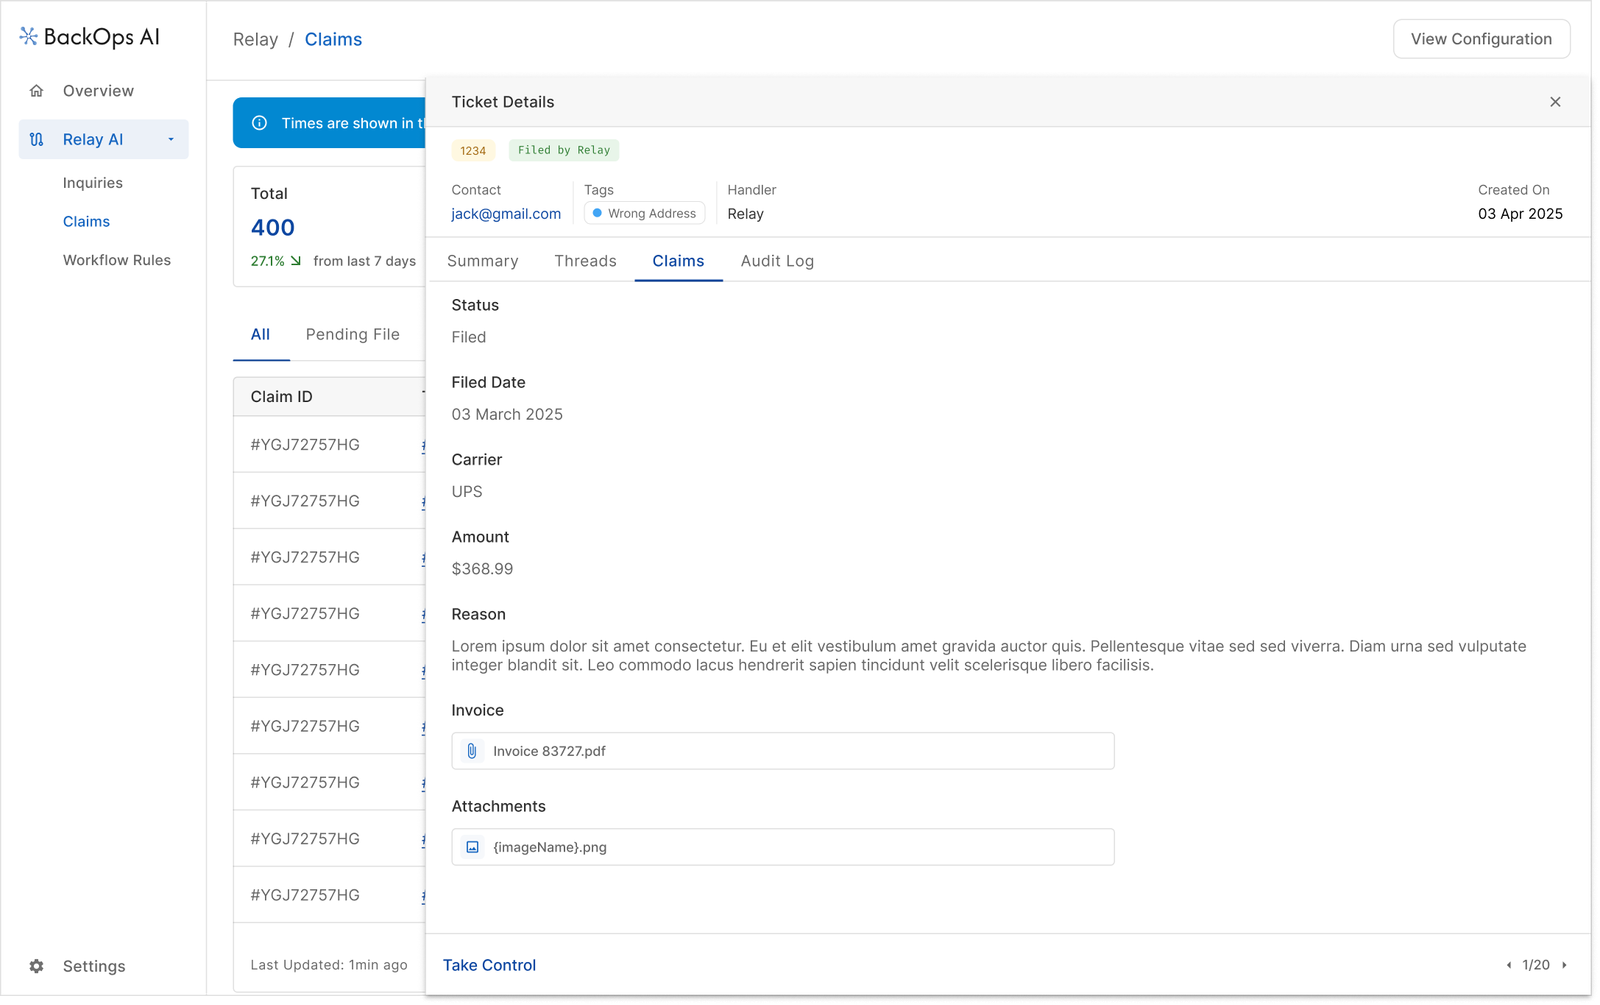Open jack@gmail.com contact link
The width and height of the screenshot is (1600, 1005).
click(x=506, y=214)
